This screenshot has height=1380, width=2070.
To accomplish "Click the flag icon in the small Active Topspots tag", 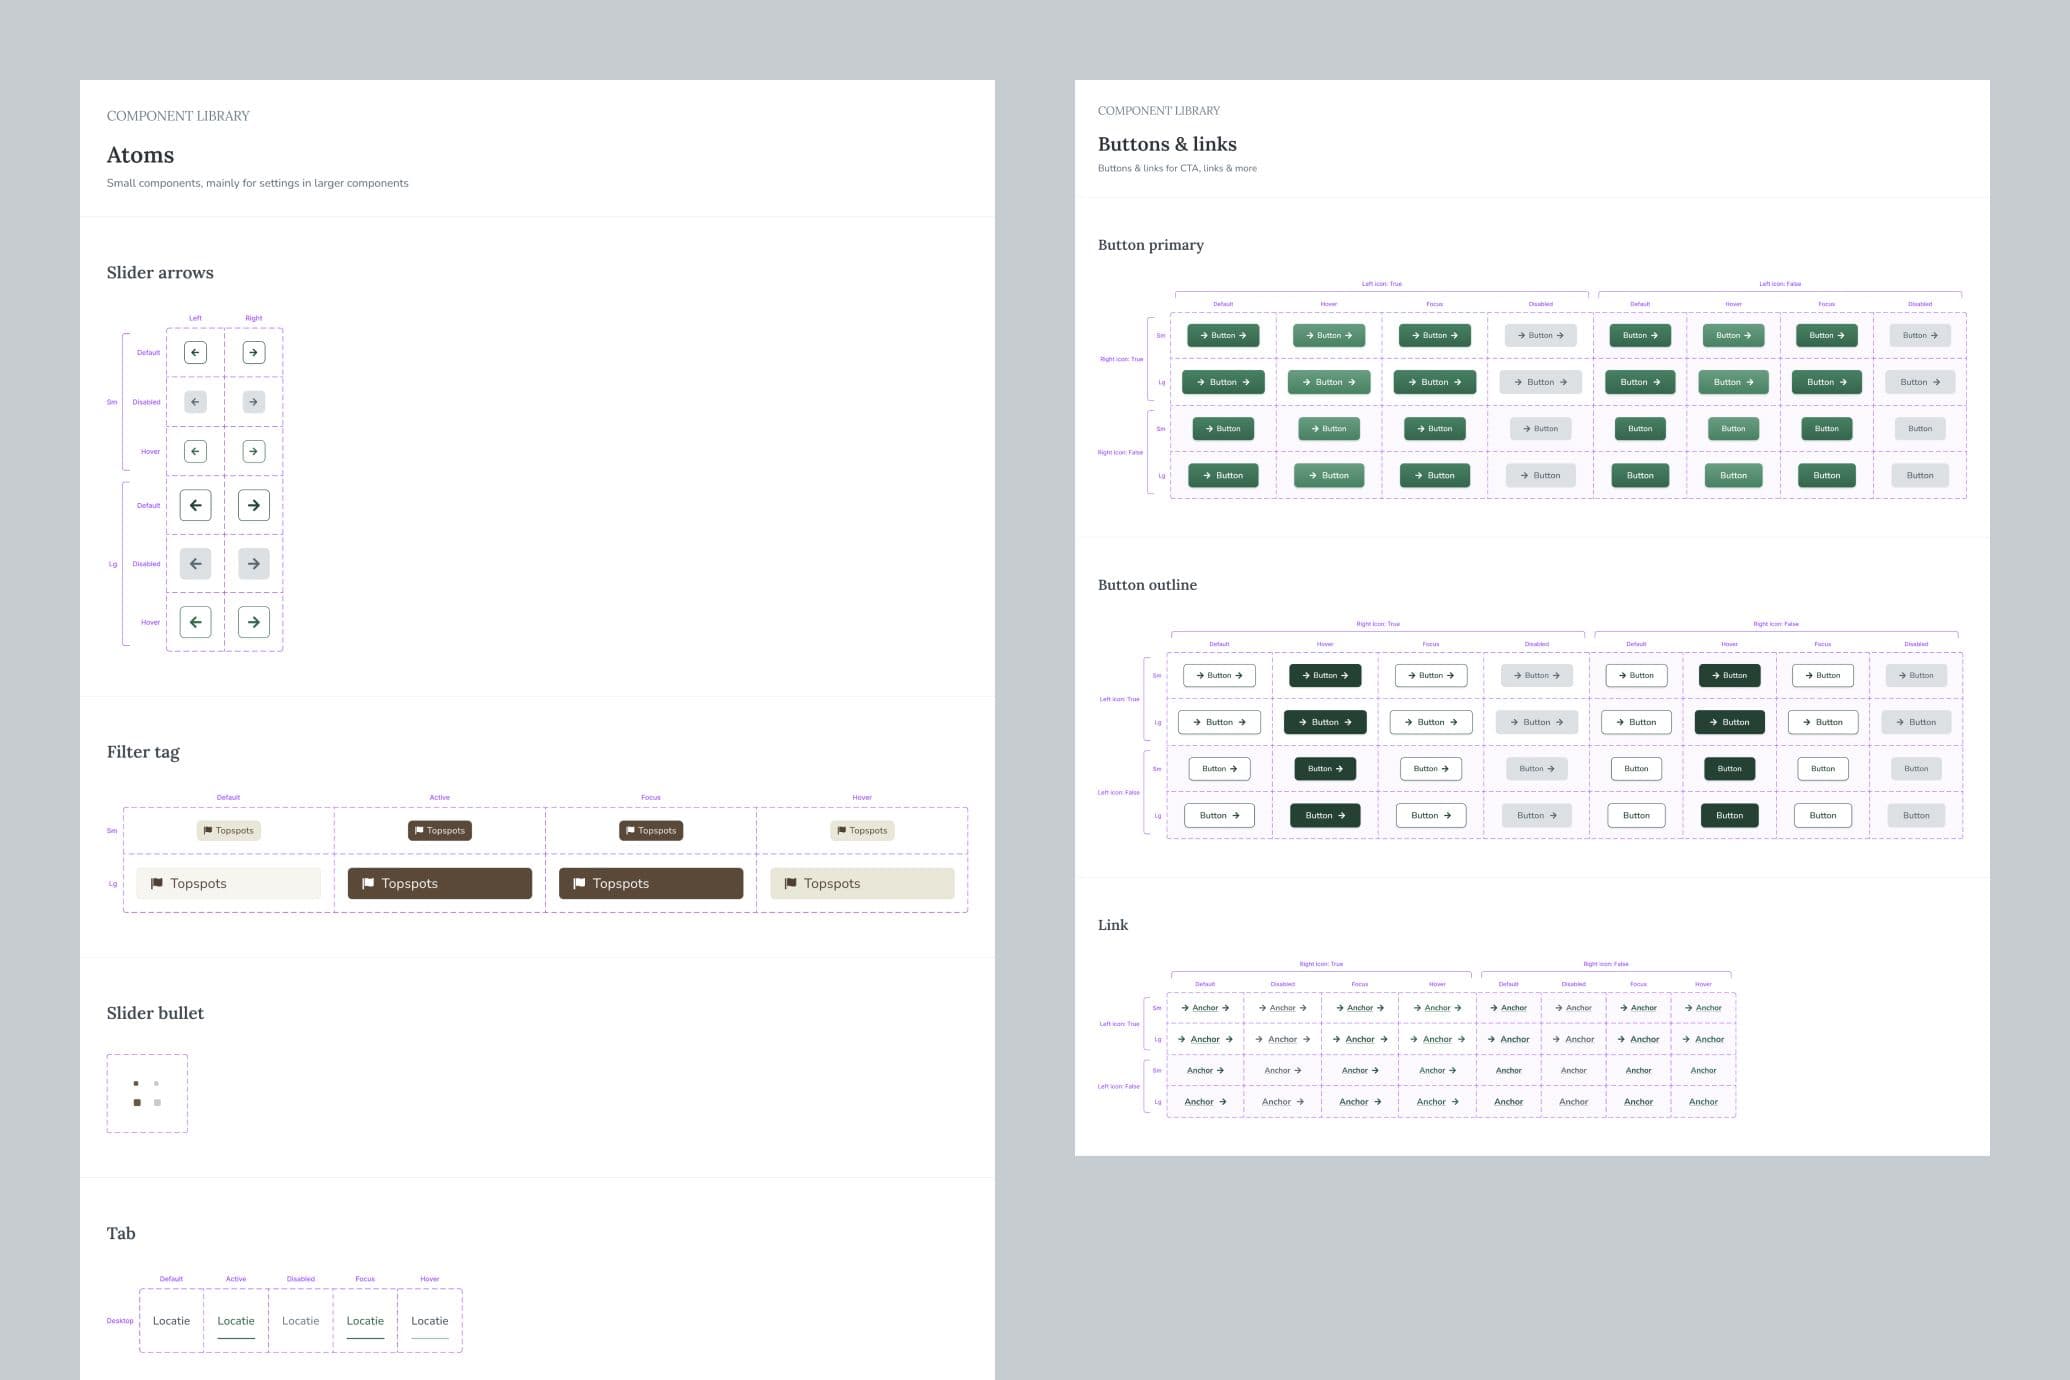I will point(418,830).
